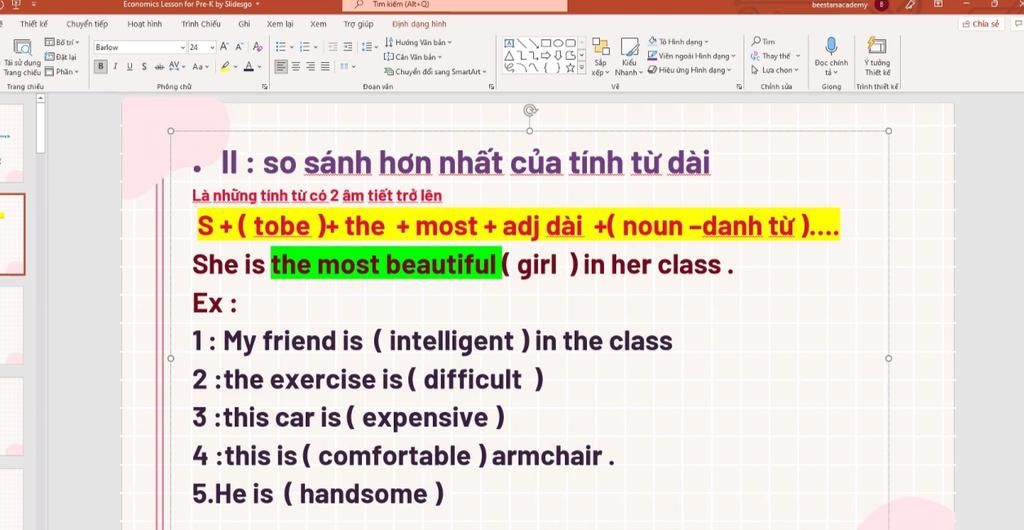Viewport: 1024px width, 530px height.
Task: Apply yellow text highlight color
Action: [x=225, y=67]
